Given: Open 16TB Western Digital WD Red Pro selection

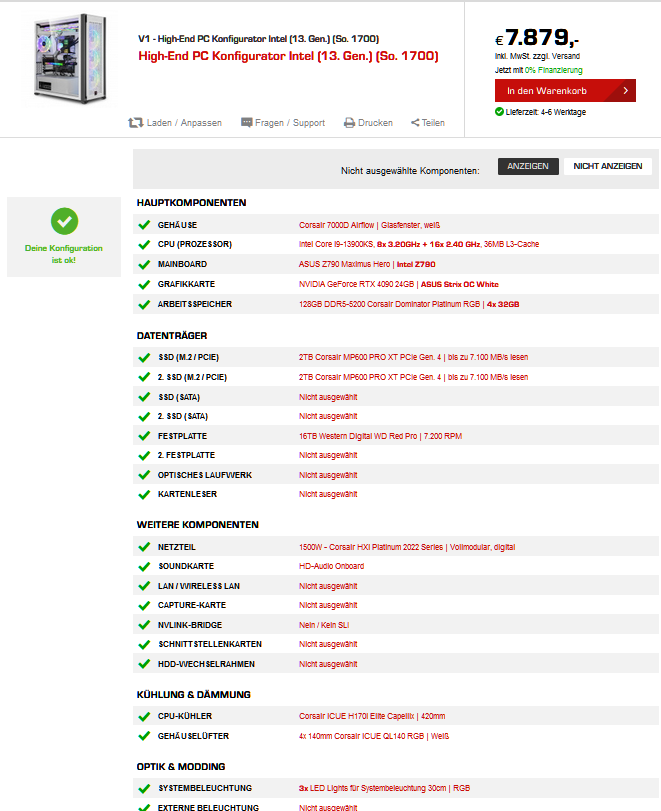Looking at the screenshot, I should click(380, 436).
